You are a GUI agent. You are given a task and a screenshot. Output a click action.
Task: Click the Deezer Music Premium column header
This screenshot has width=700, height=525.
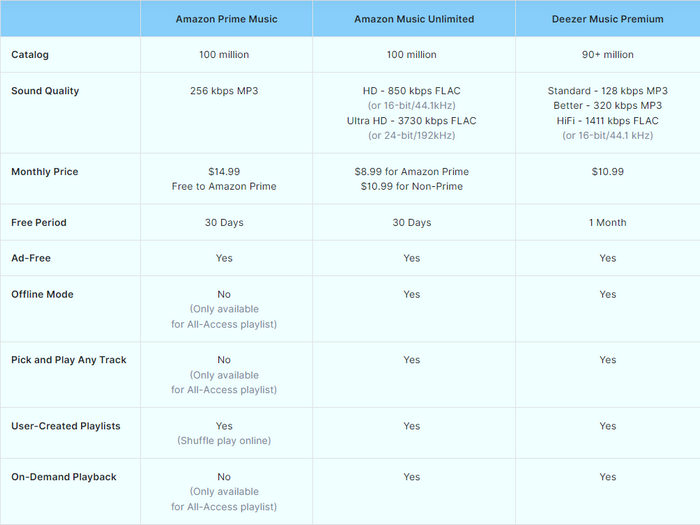(x=607, y=19)
